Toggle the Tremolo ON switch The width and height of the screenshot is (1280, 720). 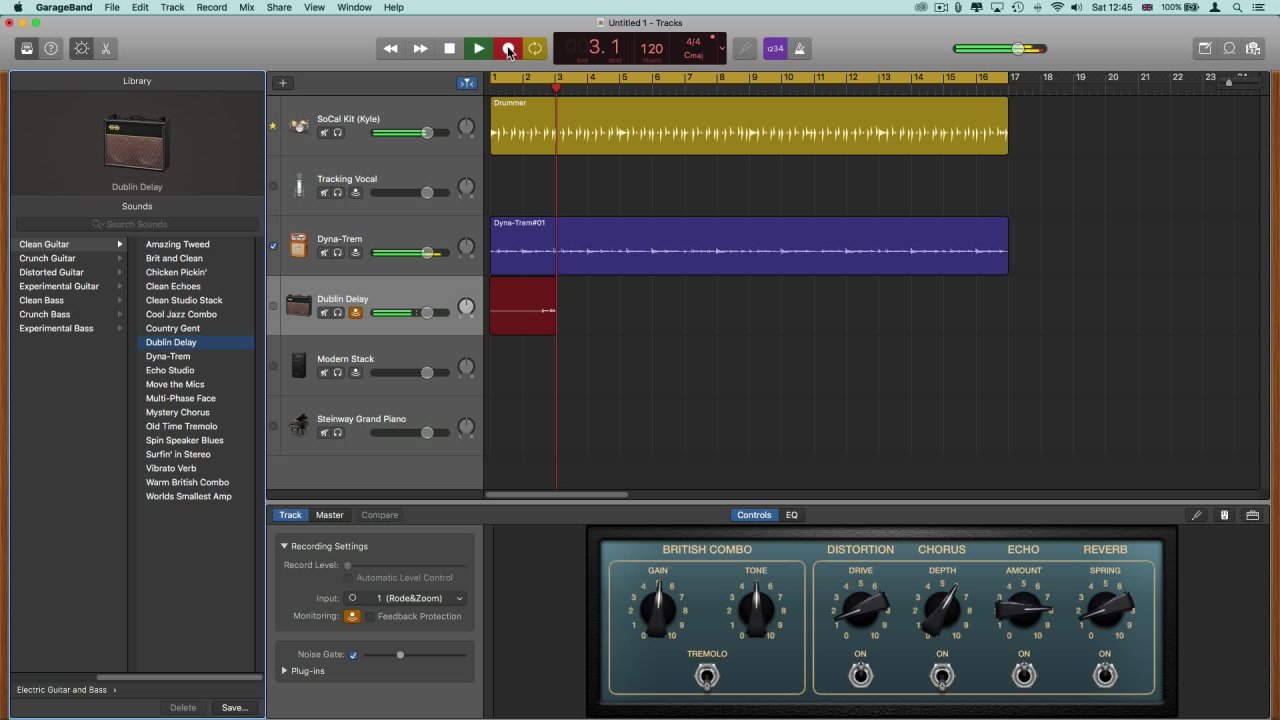[707, 677]
